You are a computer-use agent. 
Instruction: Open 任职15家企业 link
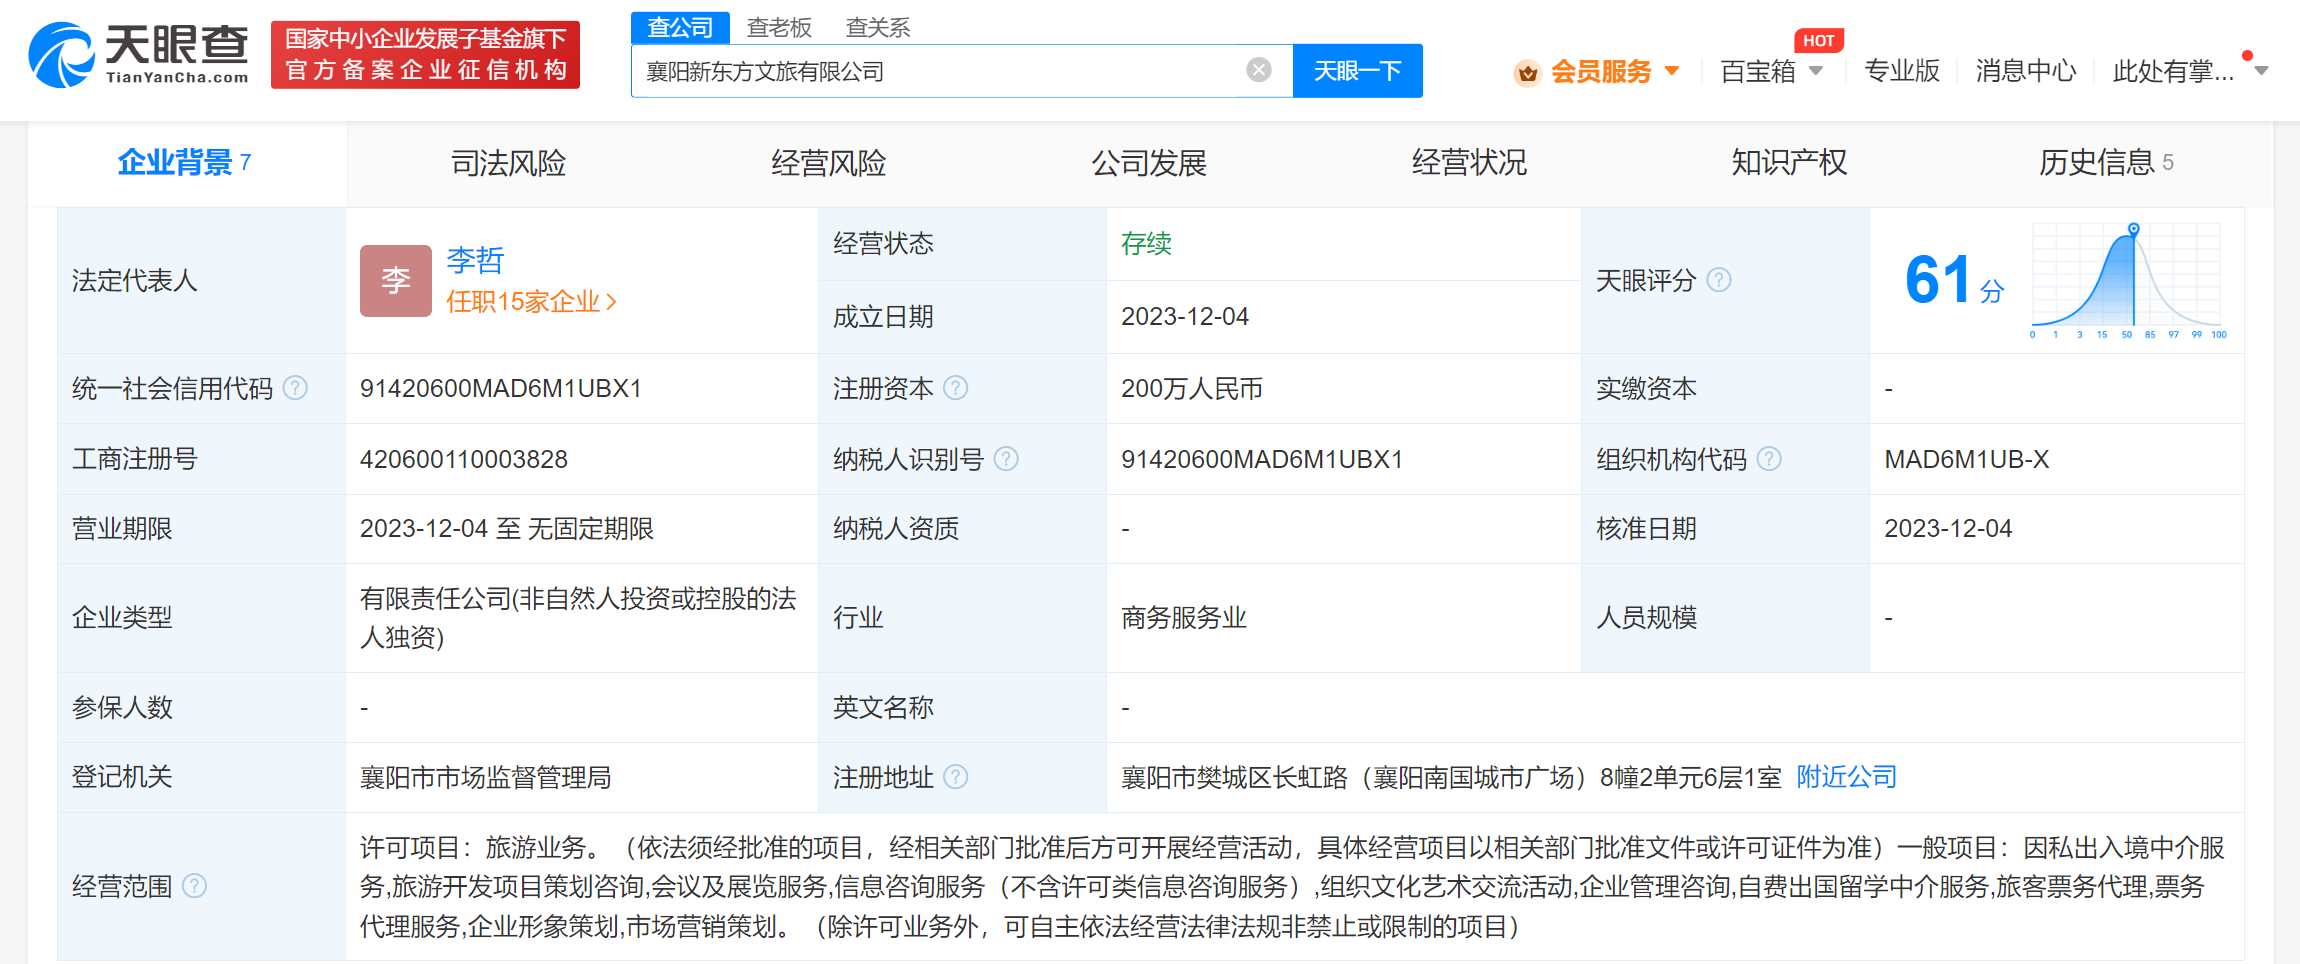pyautogui.click(x=530, y=301)
